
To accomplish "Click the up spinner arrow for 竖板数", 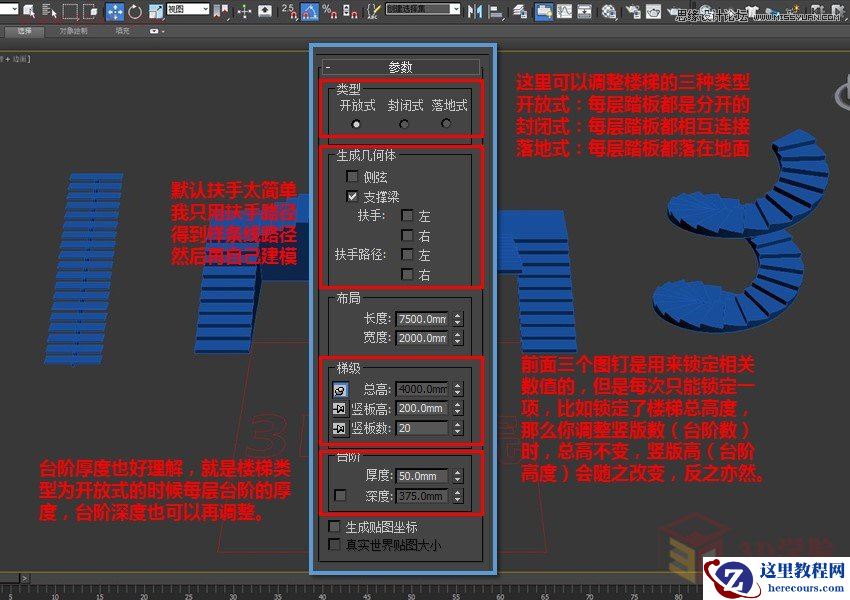I will [x=457, y=423].
